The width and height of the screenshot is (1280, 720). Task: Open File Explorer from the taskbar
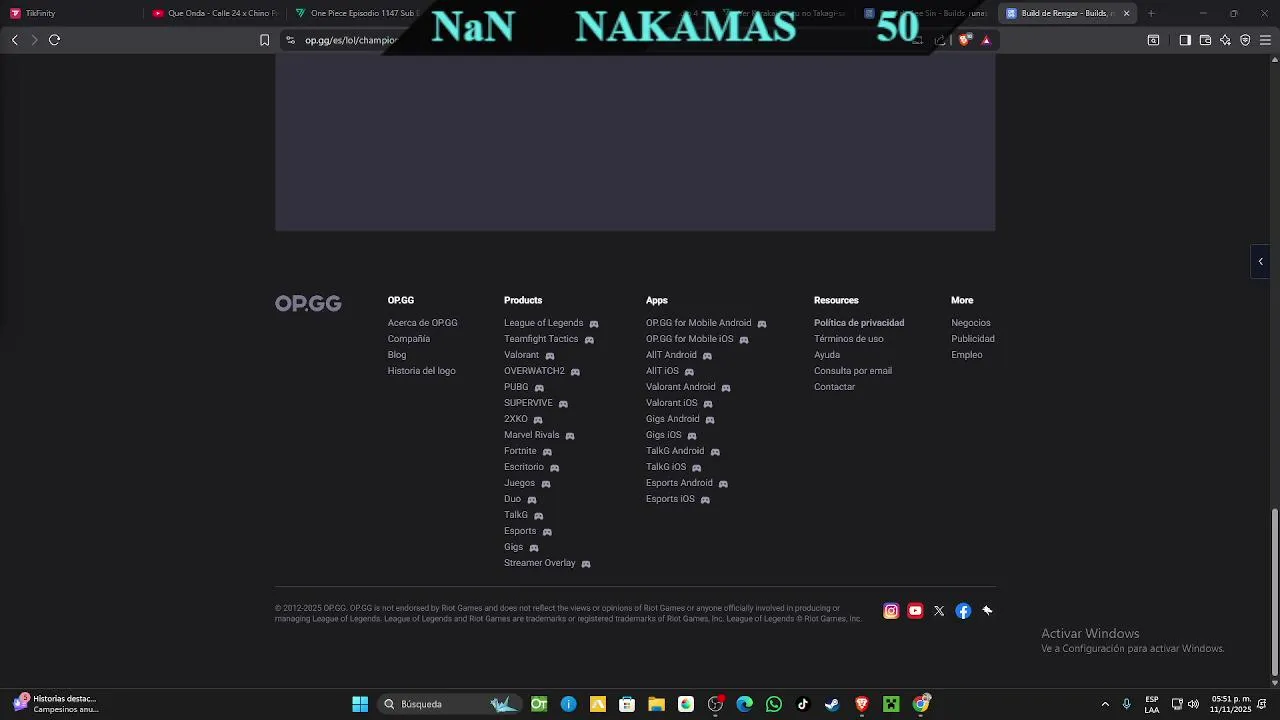click(656, 704)
